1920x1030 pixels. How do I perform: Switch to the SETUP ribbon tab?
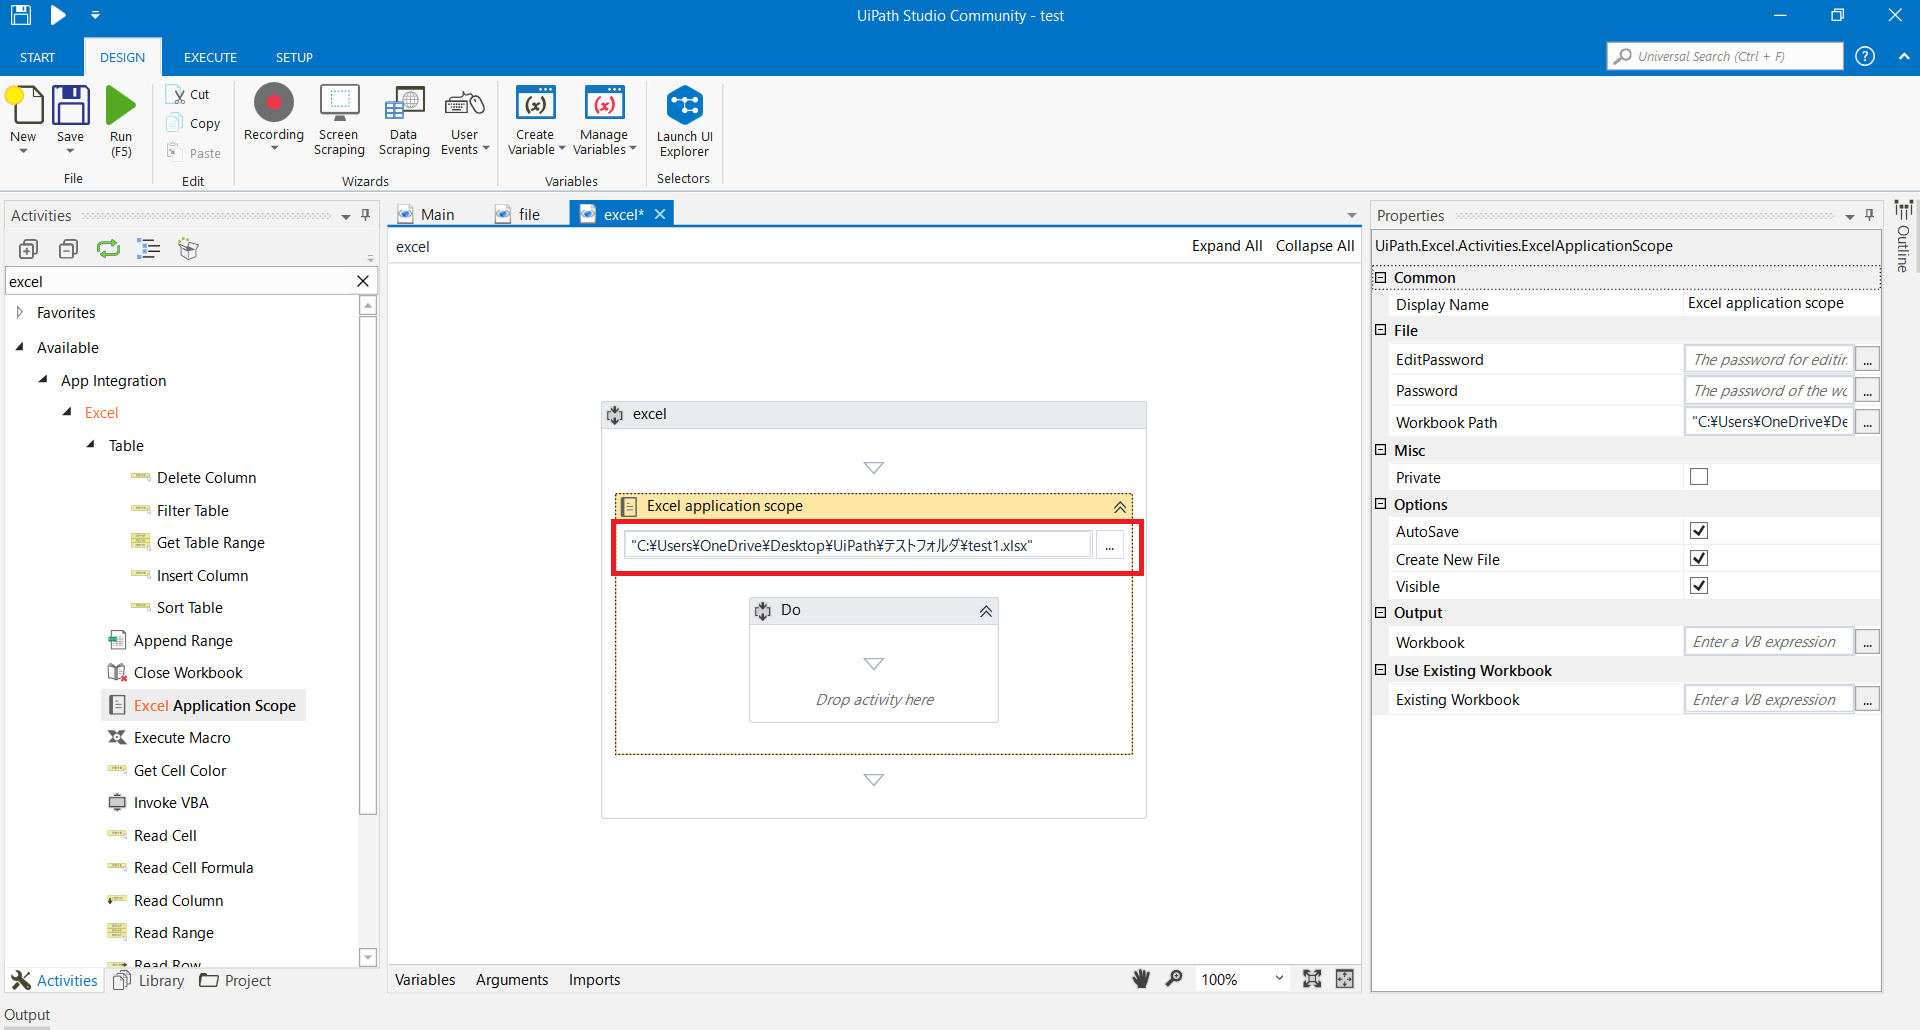(294, 57)
